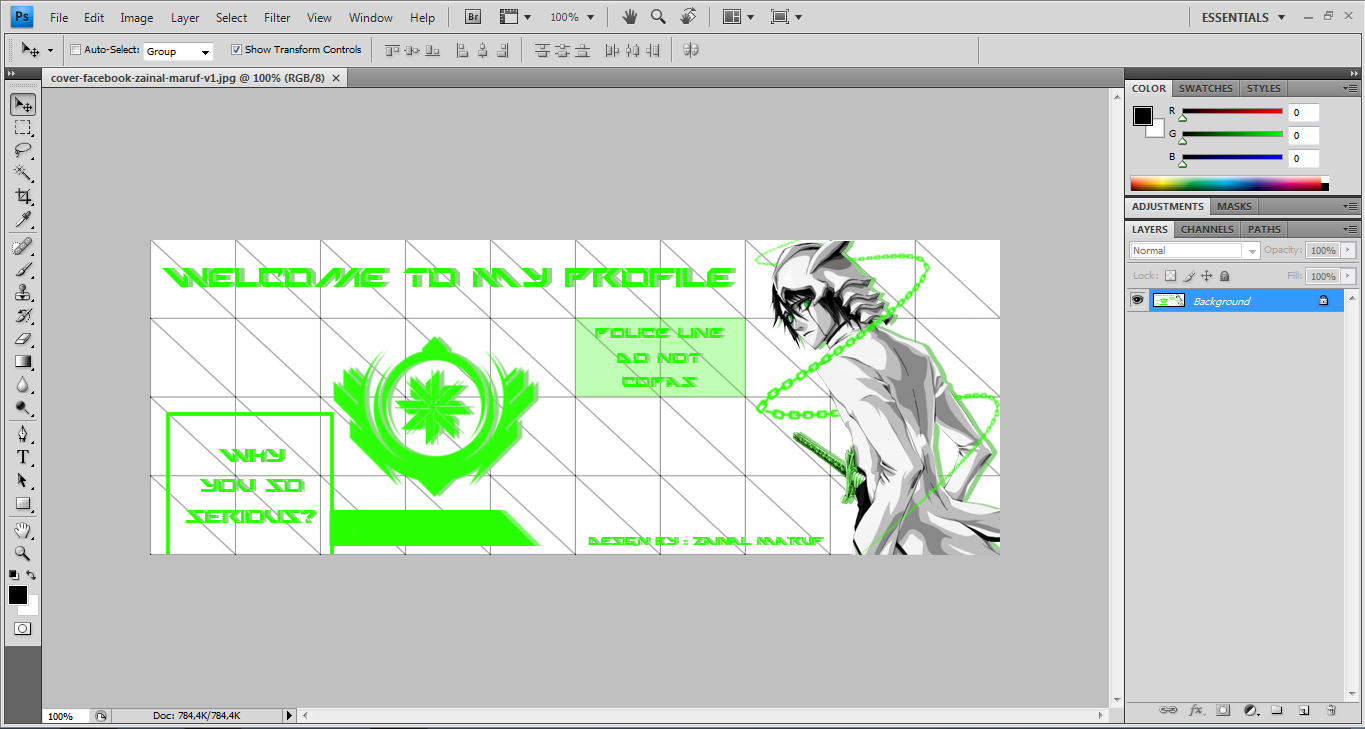1365x729 pixels.
Task: Toggle lock all
Action: (1224, 276)
